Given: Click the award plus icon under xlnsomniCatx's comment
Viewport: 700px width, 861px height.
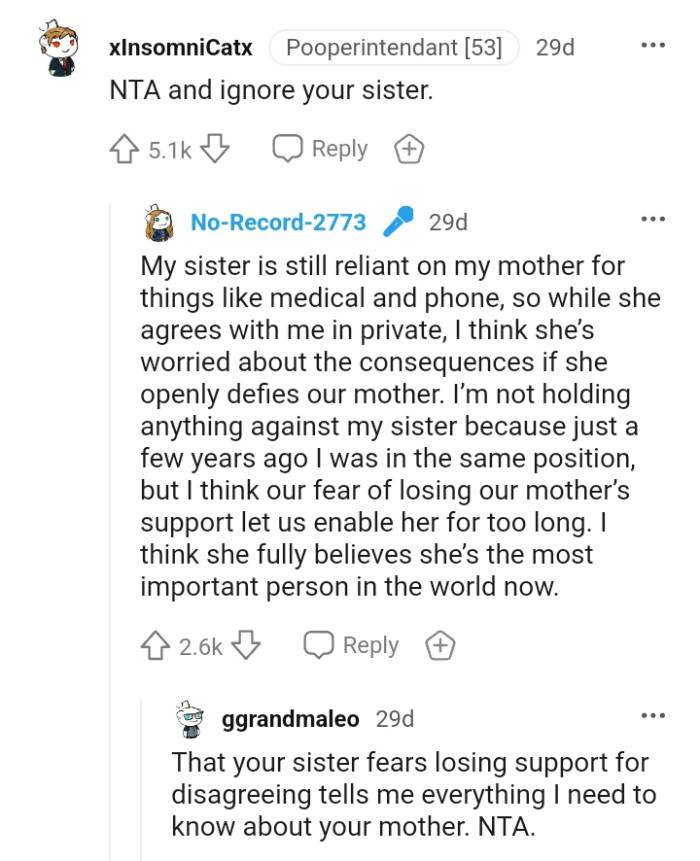Looking at the screenshot, I should point(408,148).
